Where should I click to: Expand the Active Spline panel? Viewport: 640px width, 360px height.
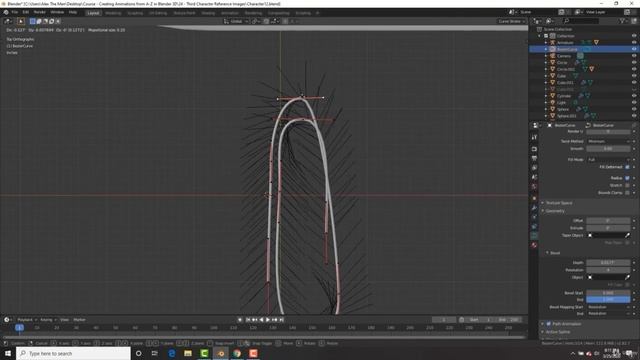click(558, 332)
